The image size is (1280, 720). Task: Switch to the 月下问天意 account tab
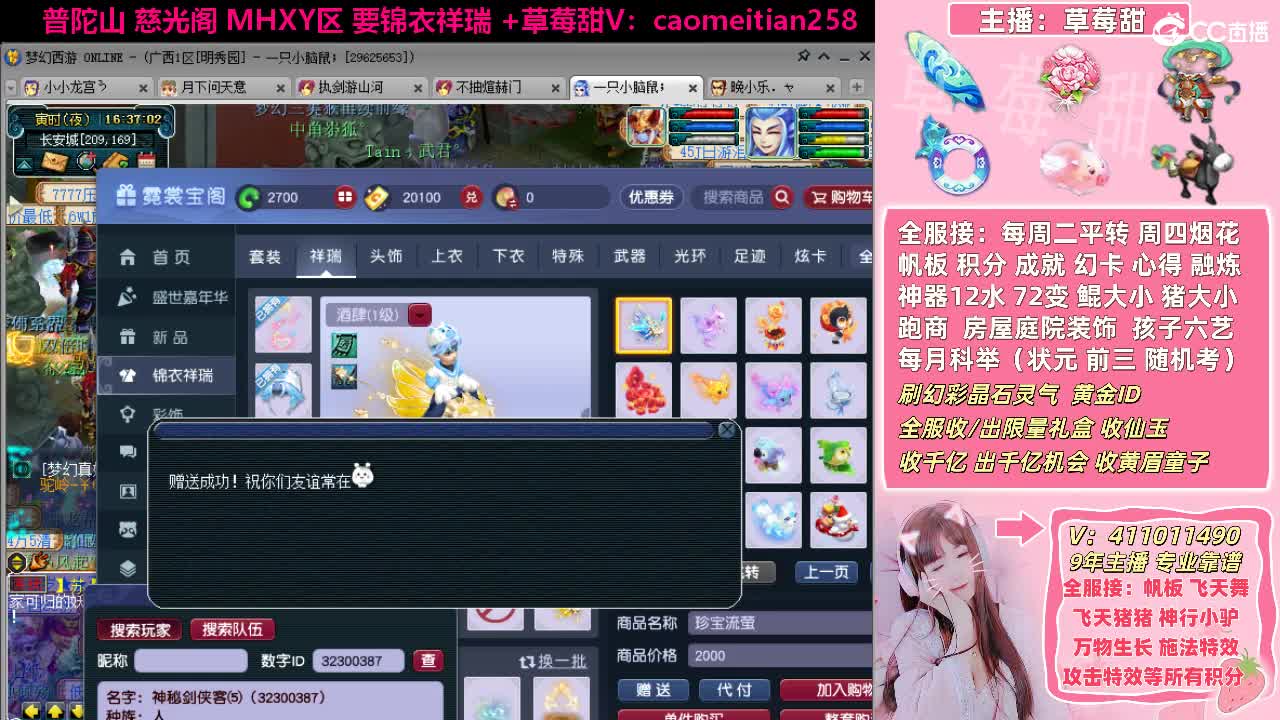pos(224,87)
